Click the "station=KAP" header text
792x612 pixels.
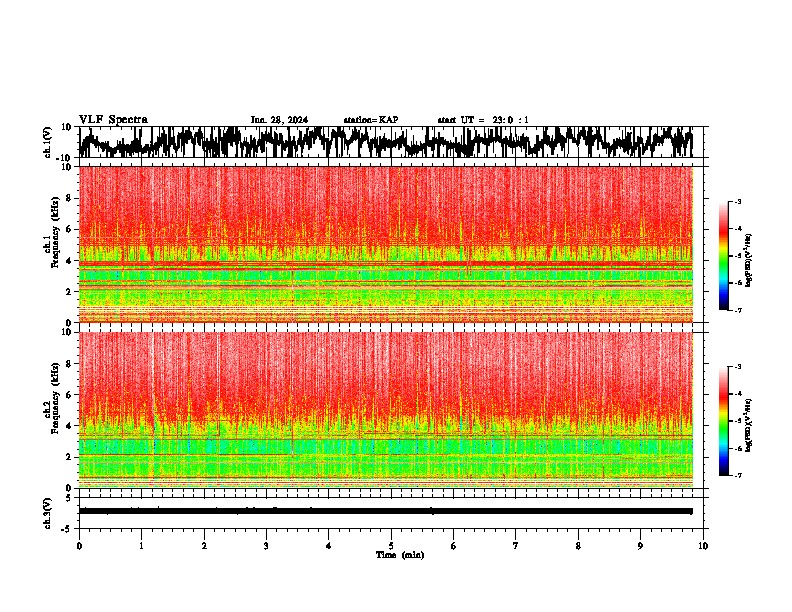[371, 120]
